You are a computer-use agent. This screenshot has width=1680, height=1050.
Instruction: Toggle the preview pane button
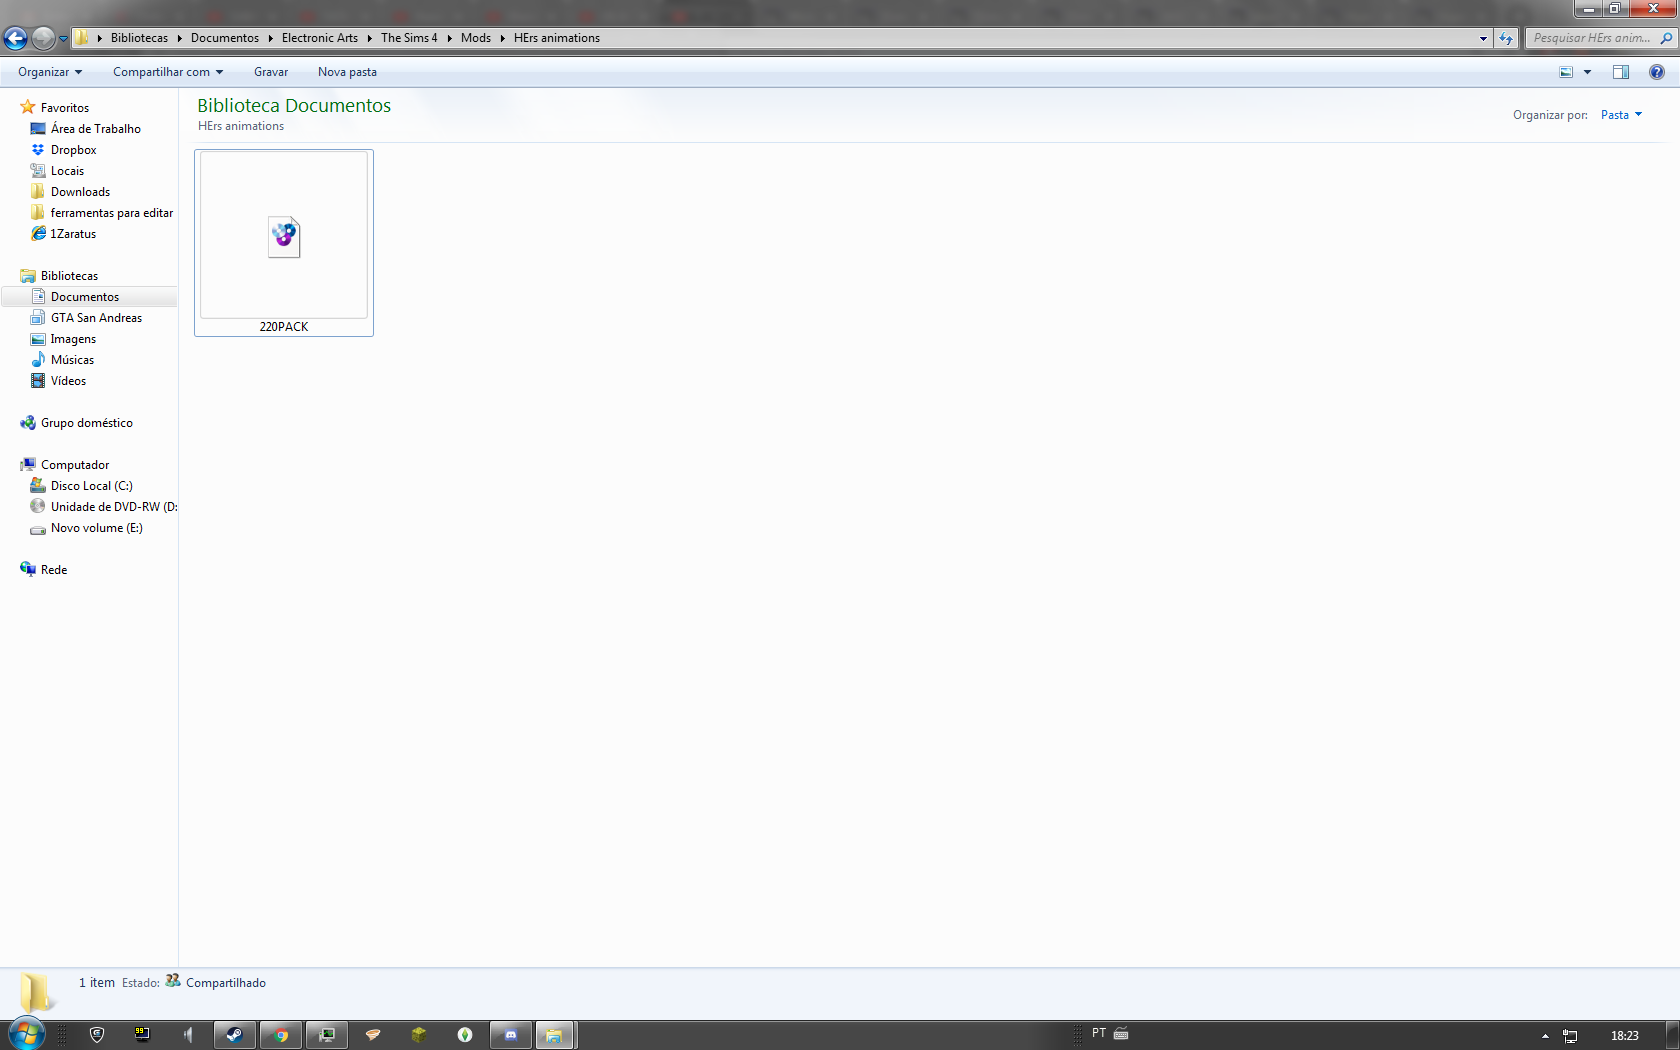pyautogui.click(x=1620, y=72)
